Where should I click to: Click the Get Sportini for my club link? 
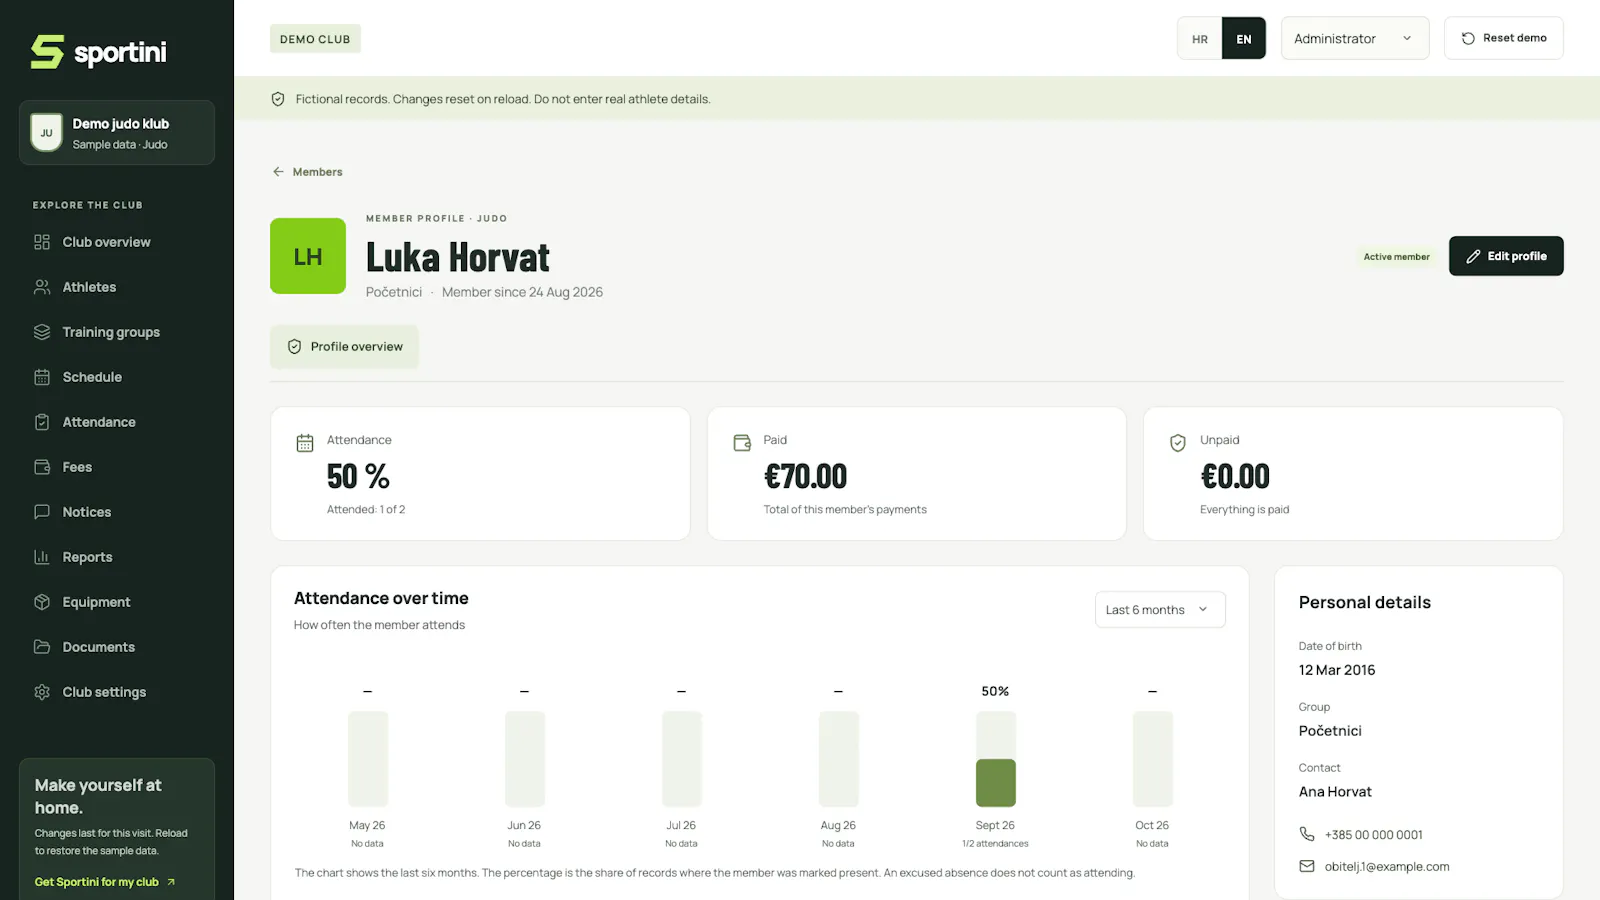click(105, 882)
